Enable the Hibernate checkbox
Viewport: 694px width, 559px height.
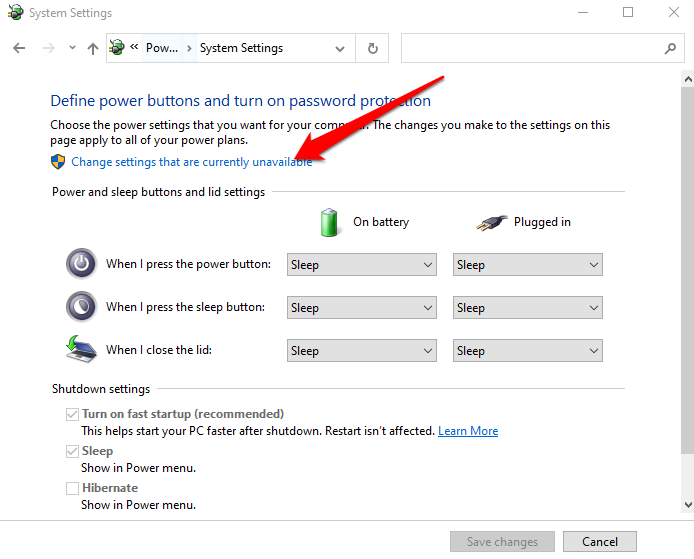(72, 488)
